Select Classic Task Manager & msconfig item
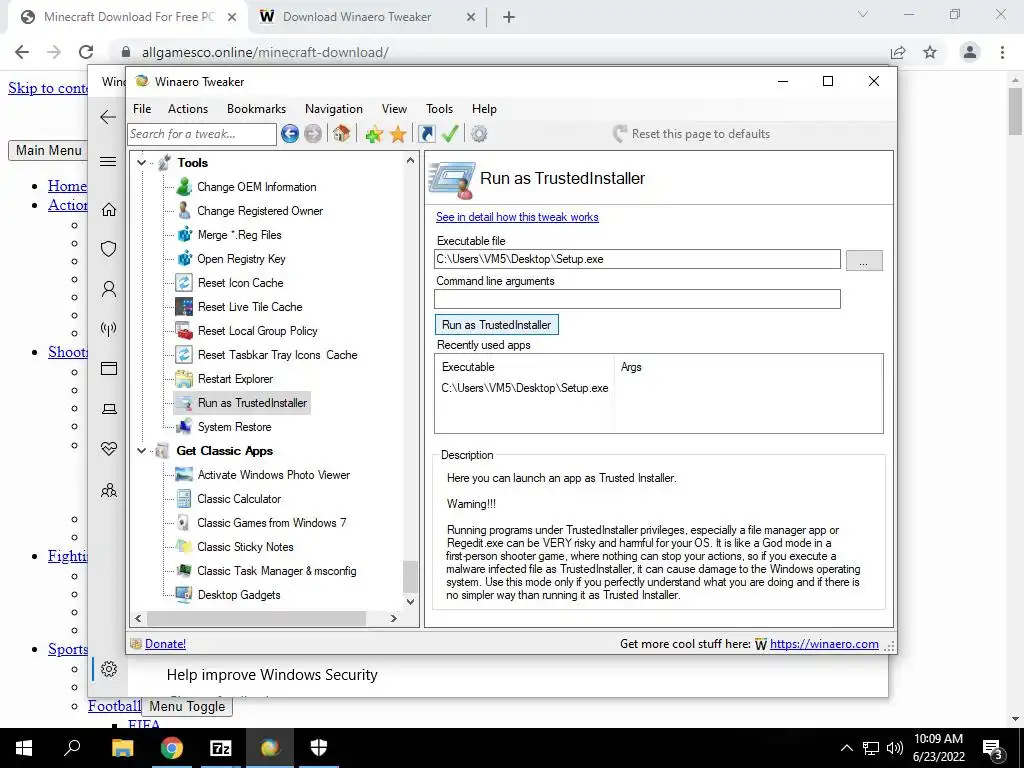1024x768 pixels. (277, 571)
